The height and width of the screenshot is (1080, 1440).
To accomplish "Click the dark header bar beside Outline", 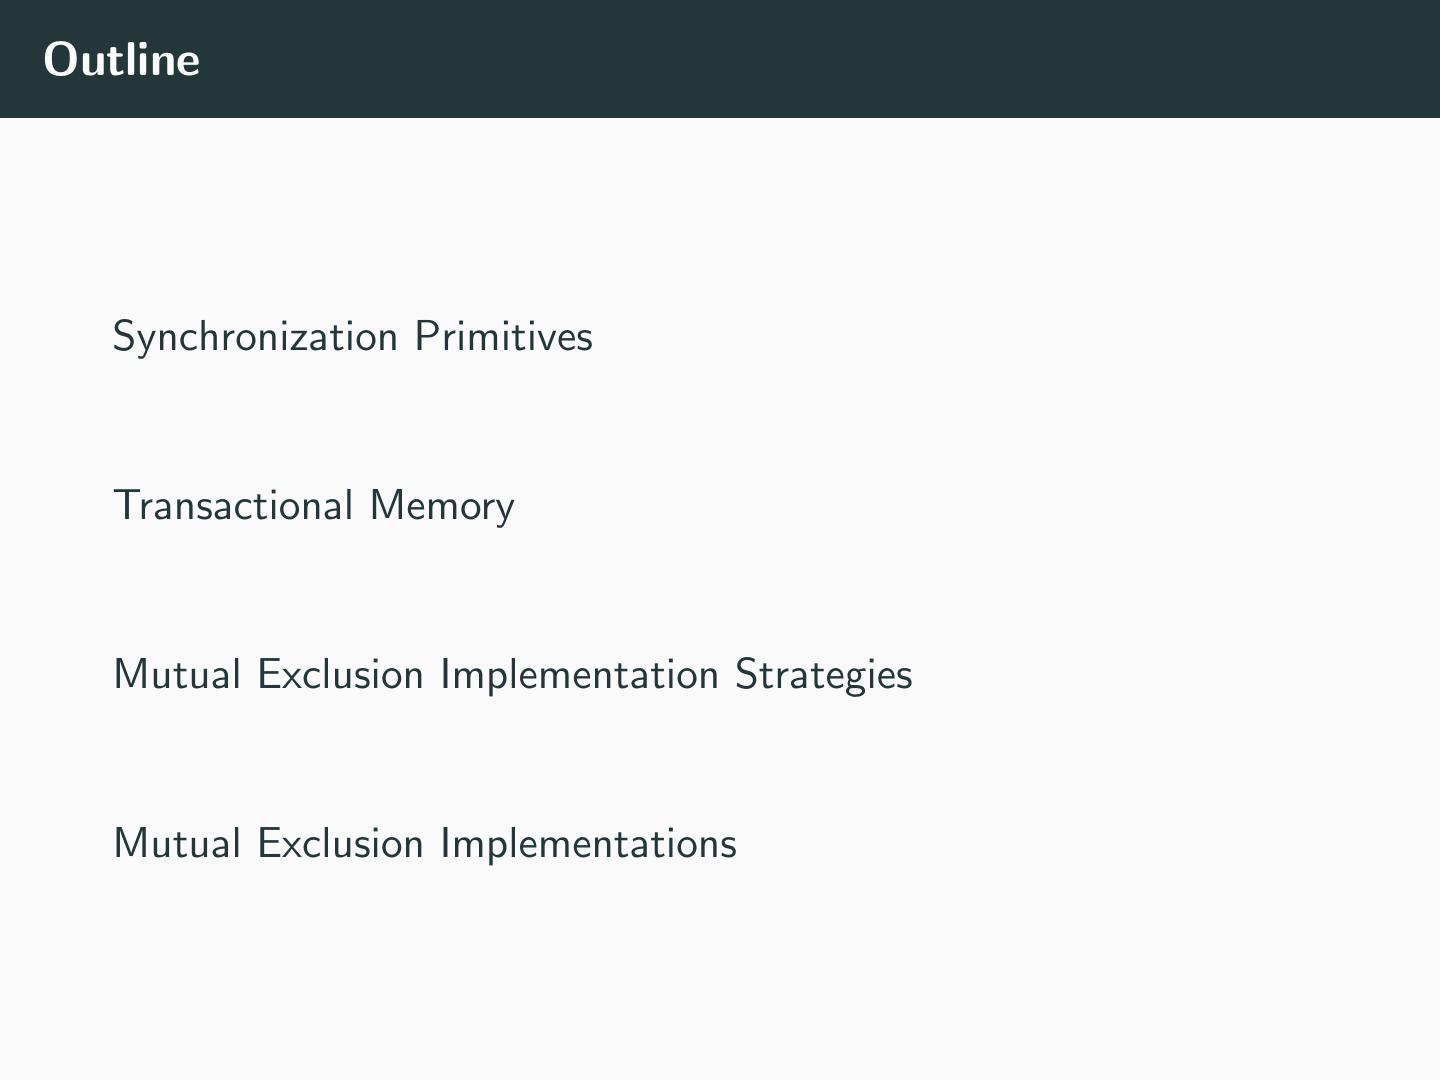I will (800, 60).
